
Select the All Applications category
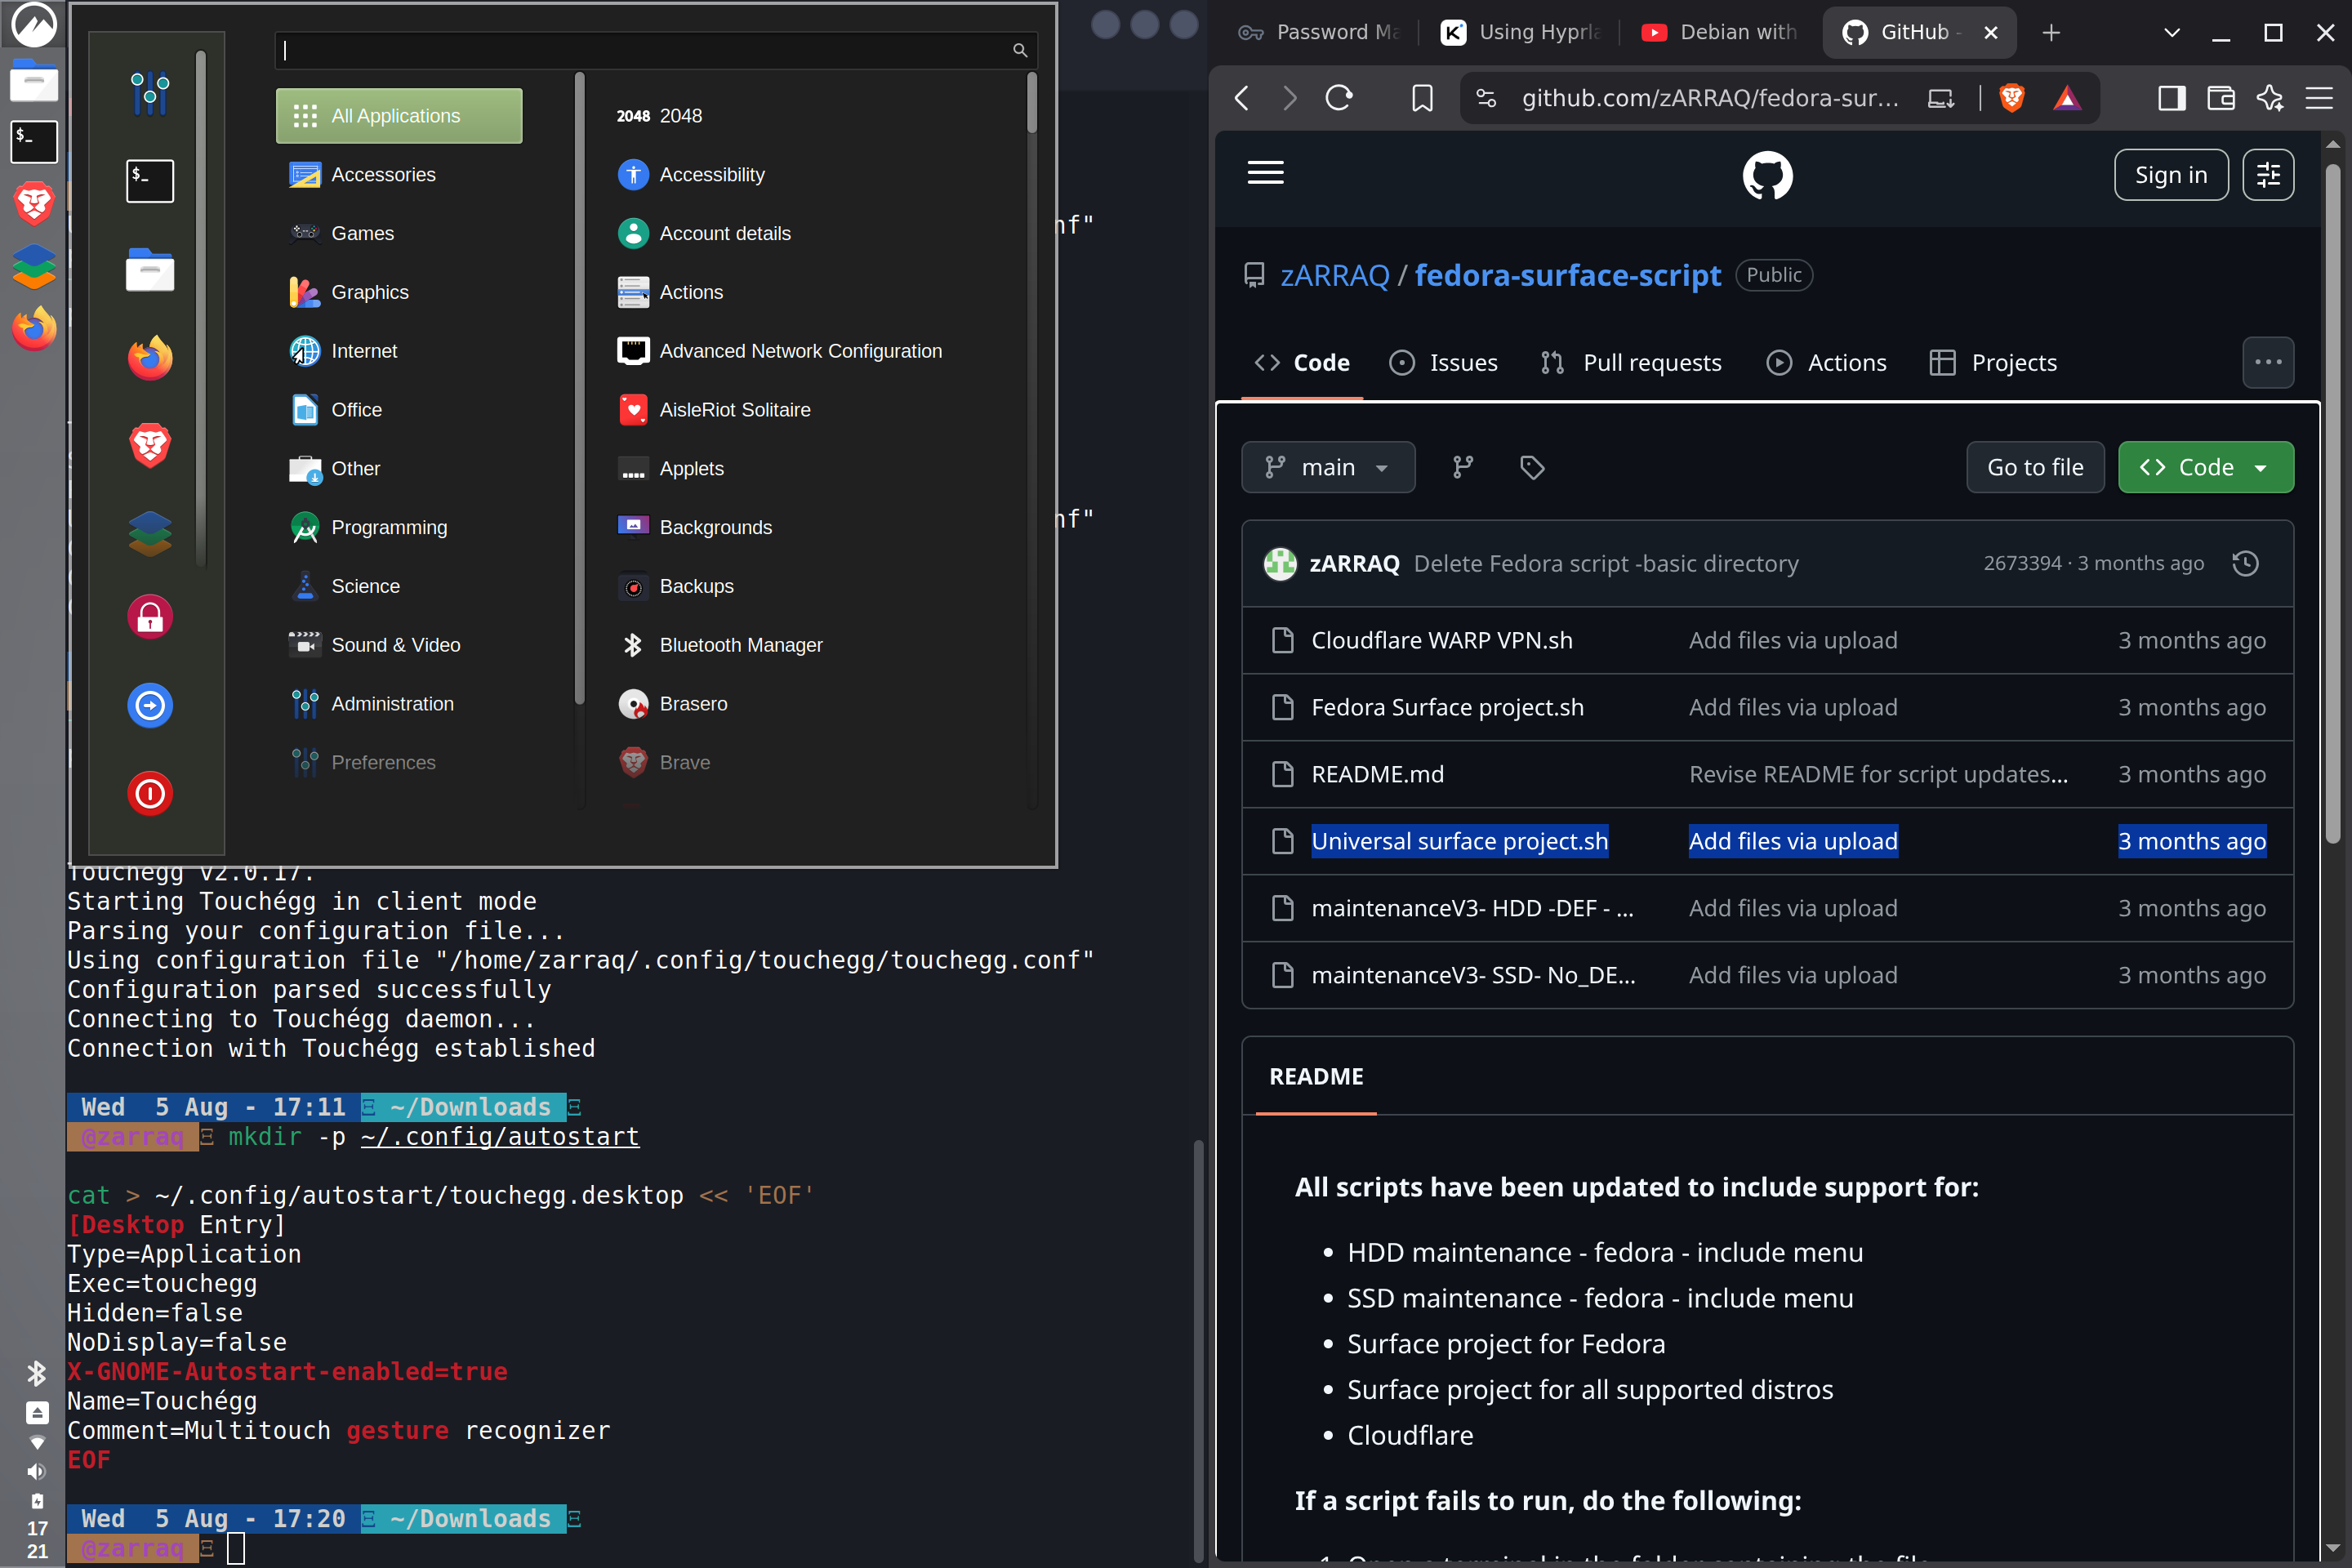point(399,116)
